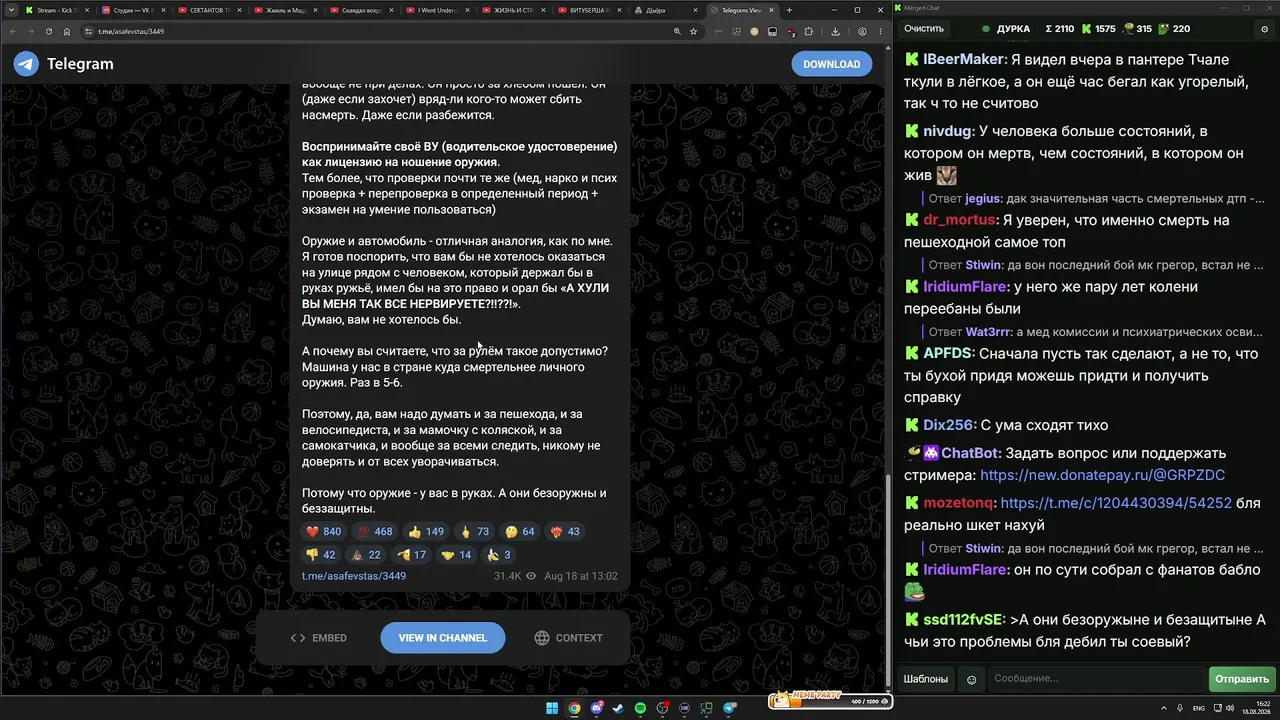Viewport: 1280px width, 720px height.
Task: Click the Chrome address bar URL
Action: [131, 31]
